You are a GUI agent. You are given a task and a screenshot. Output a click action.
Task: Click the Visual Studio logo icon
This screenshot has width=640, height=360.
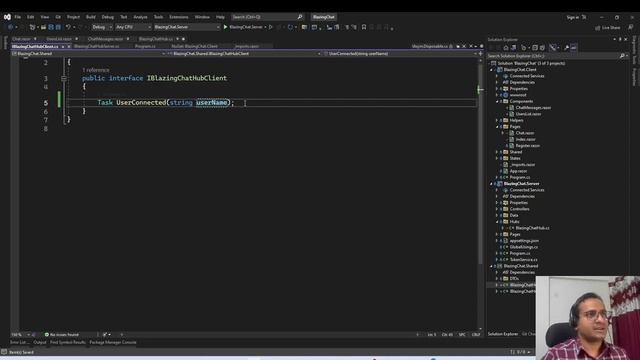point(7,17)
